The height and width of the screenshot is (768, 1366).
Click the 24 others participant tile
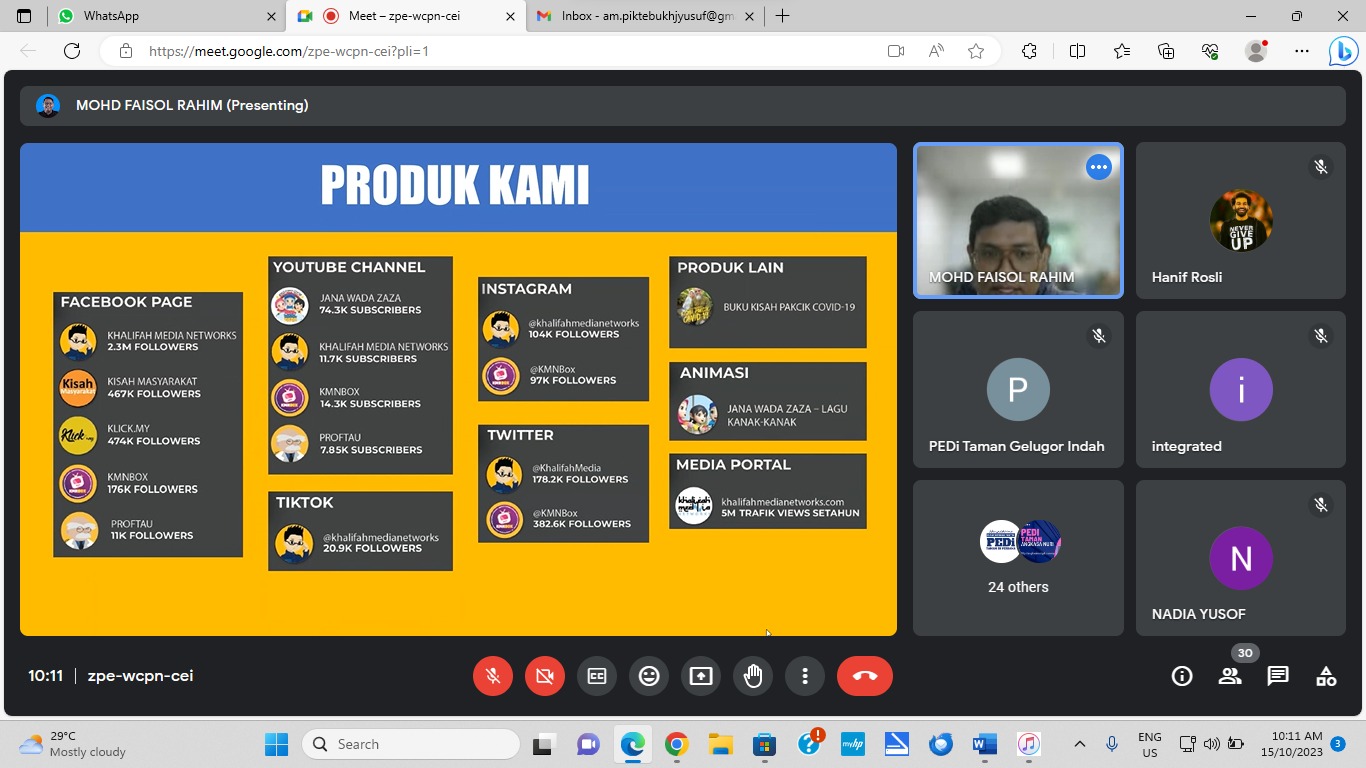(1018, 557)
